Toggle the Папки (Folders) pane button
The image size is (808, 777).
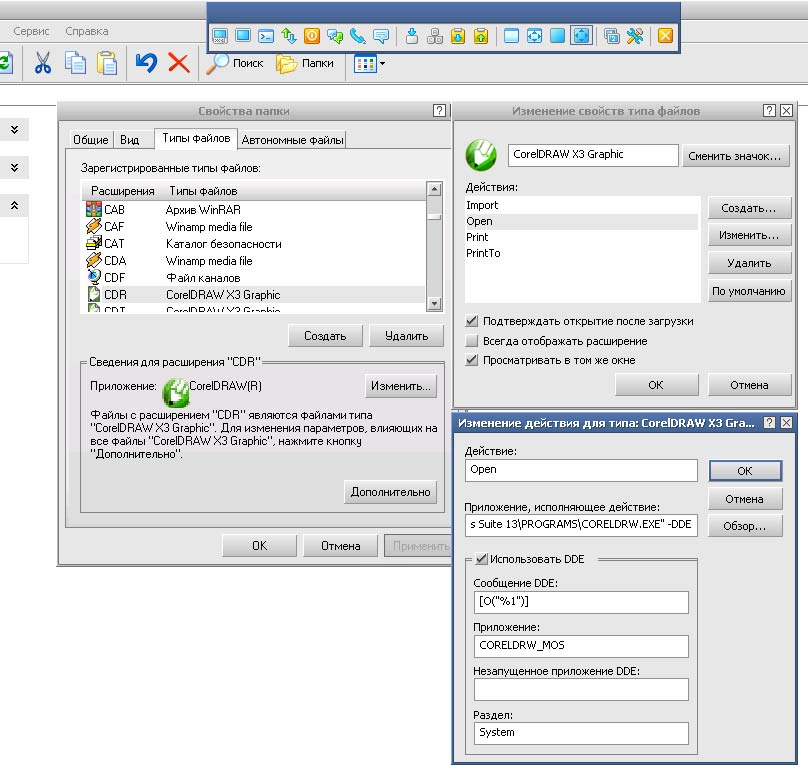(x=305, y=63)
